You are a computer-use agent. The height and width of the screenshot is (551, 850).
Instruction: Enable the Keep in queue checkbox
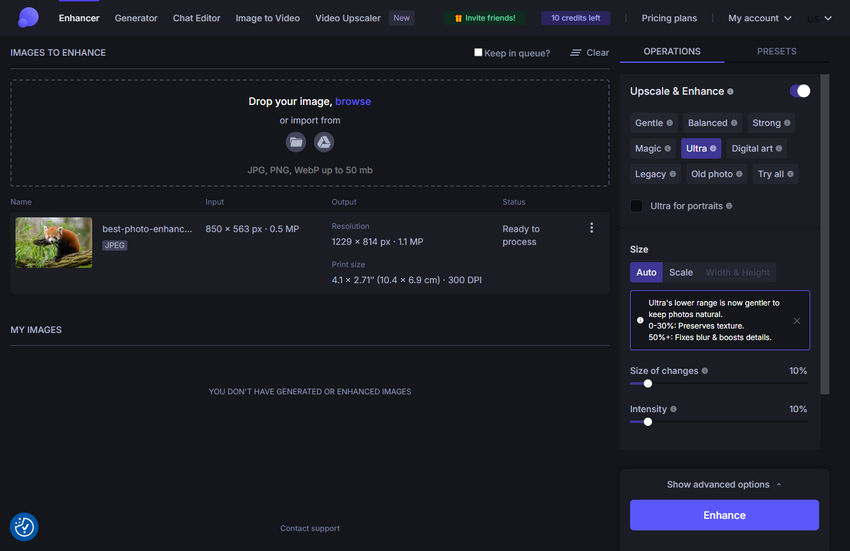[478, 53]
